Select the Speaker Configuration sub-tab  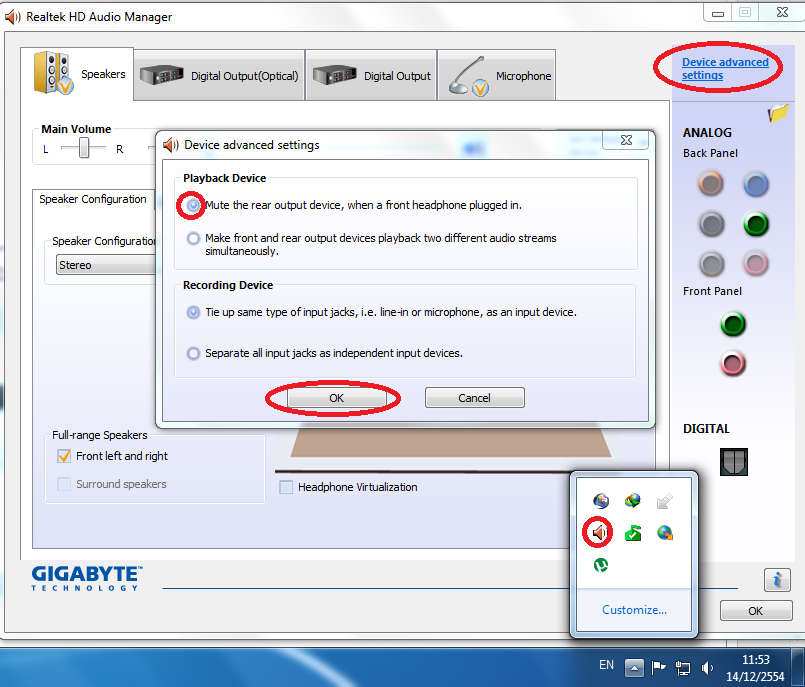click(x=93, y=199)
